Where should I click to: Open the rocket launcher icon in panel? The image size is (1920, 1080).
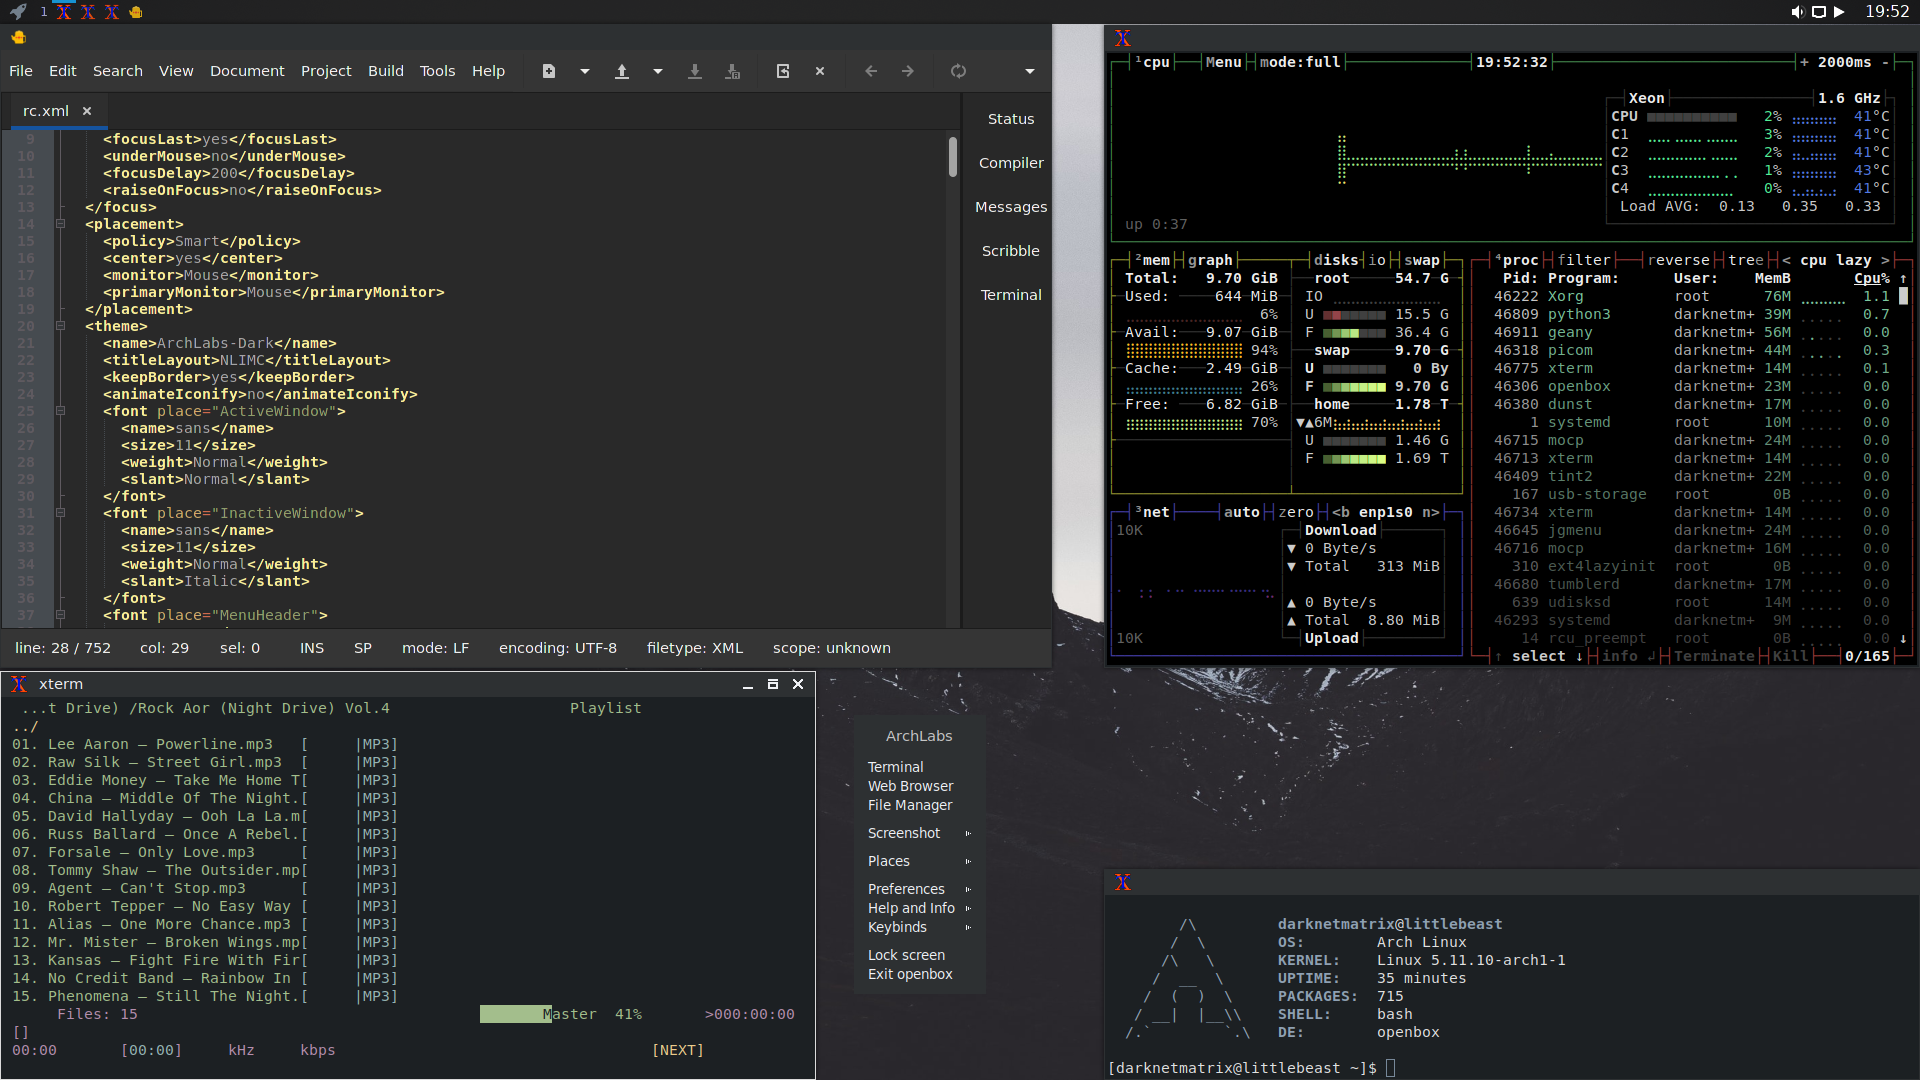click(x=18, y=12)
